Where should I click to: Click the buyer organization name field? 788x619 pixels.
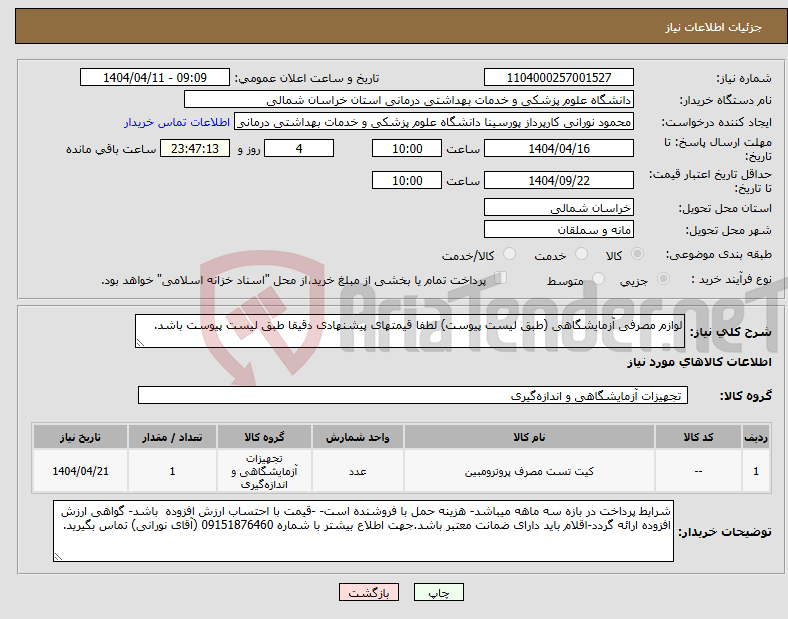(409, 99)
